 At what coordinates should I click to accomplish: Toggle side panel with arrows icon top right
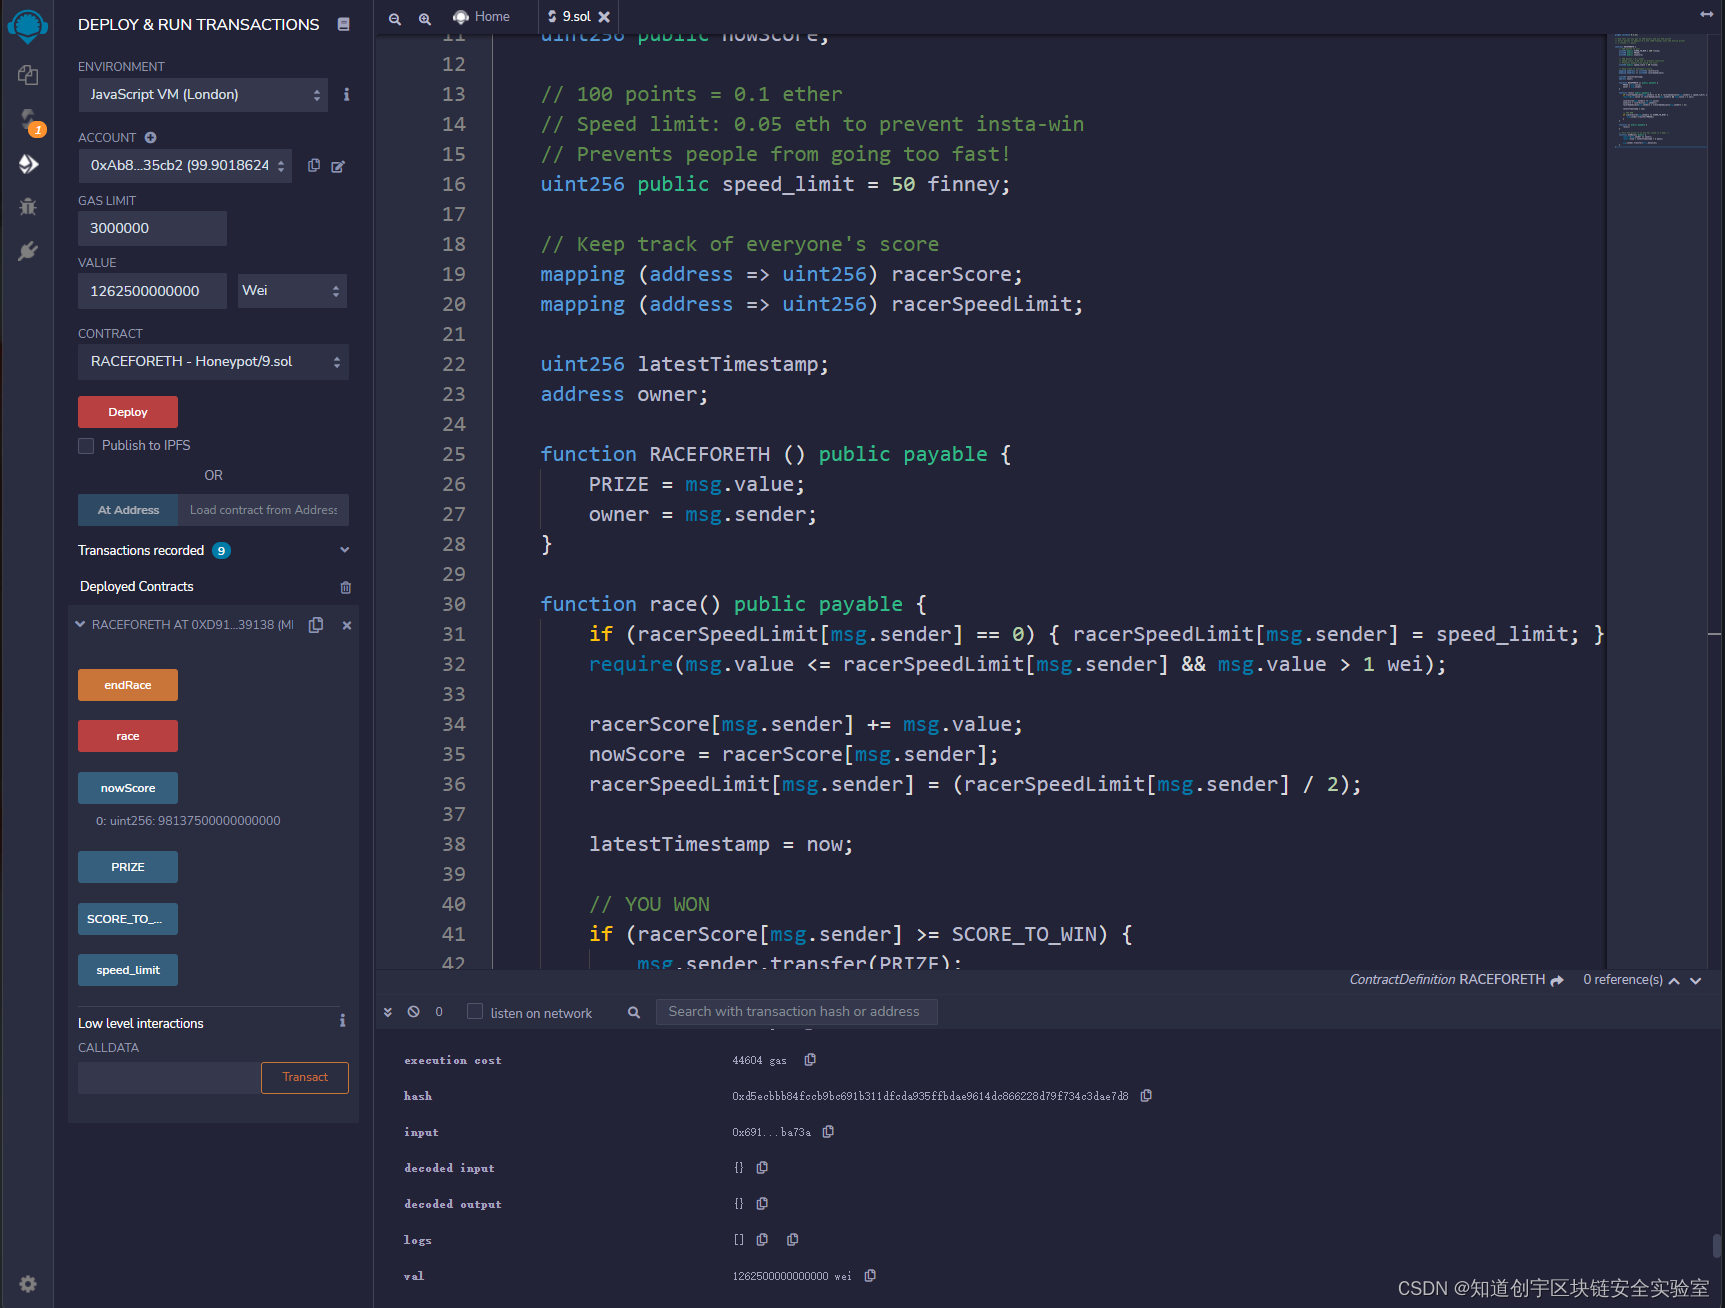(x=1707, y=14)
